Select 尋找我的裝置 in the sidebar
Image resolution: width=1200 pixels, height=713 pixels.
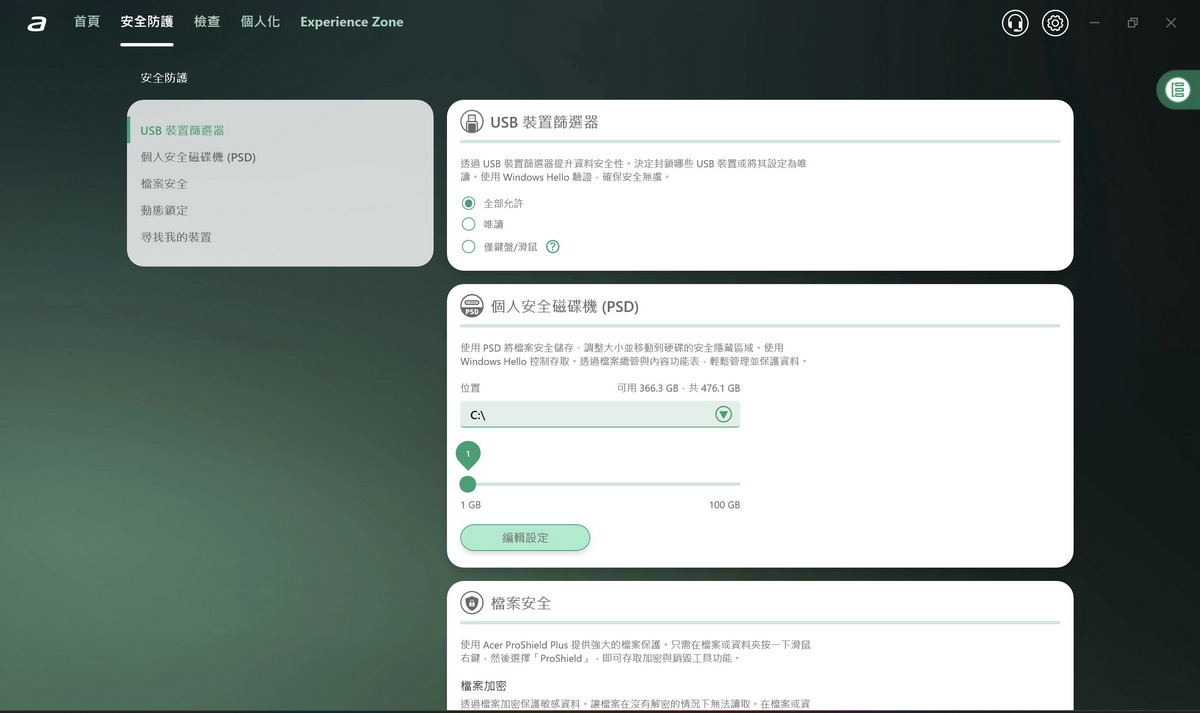176,237
